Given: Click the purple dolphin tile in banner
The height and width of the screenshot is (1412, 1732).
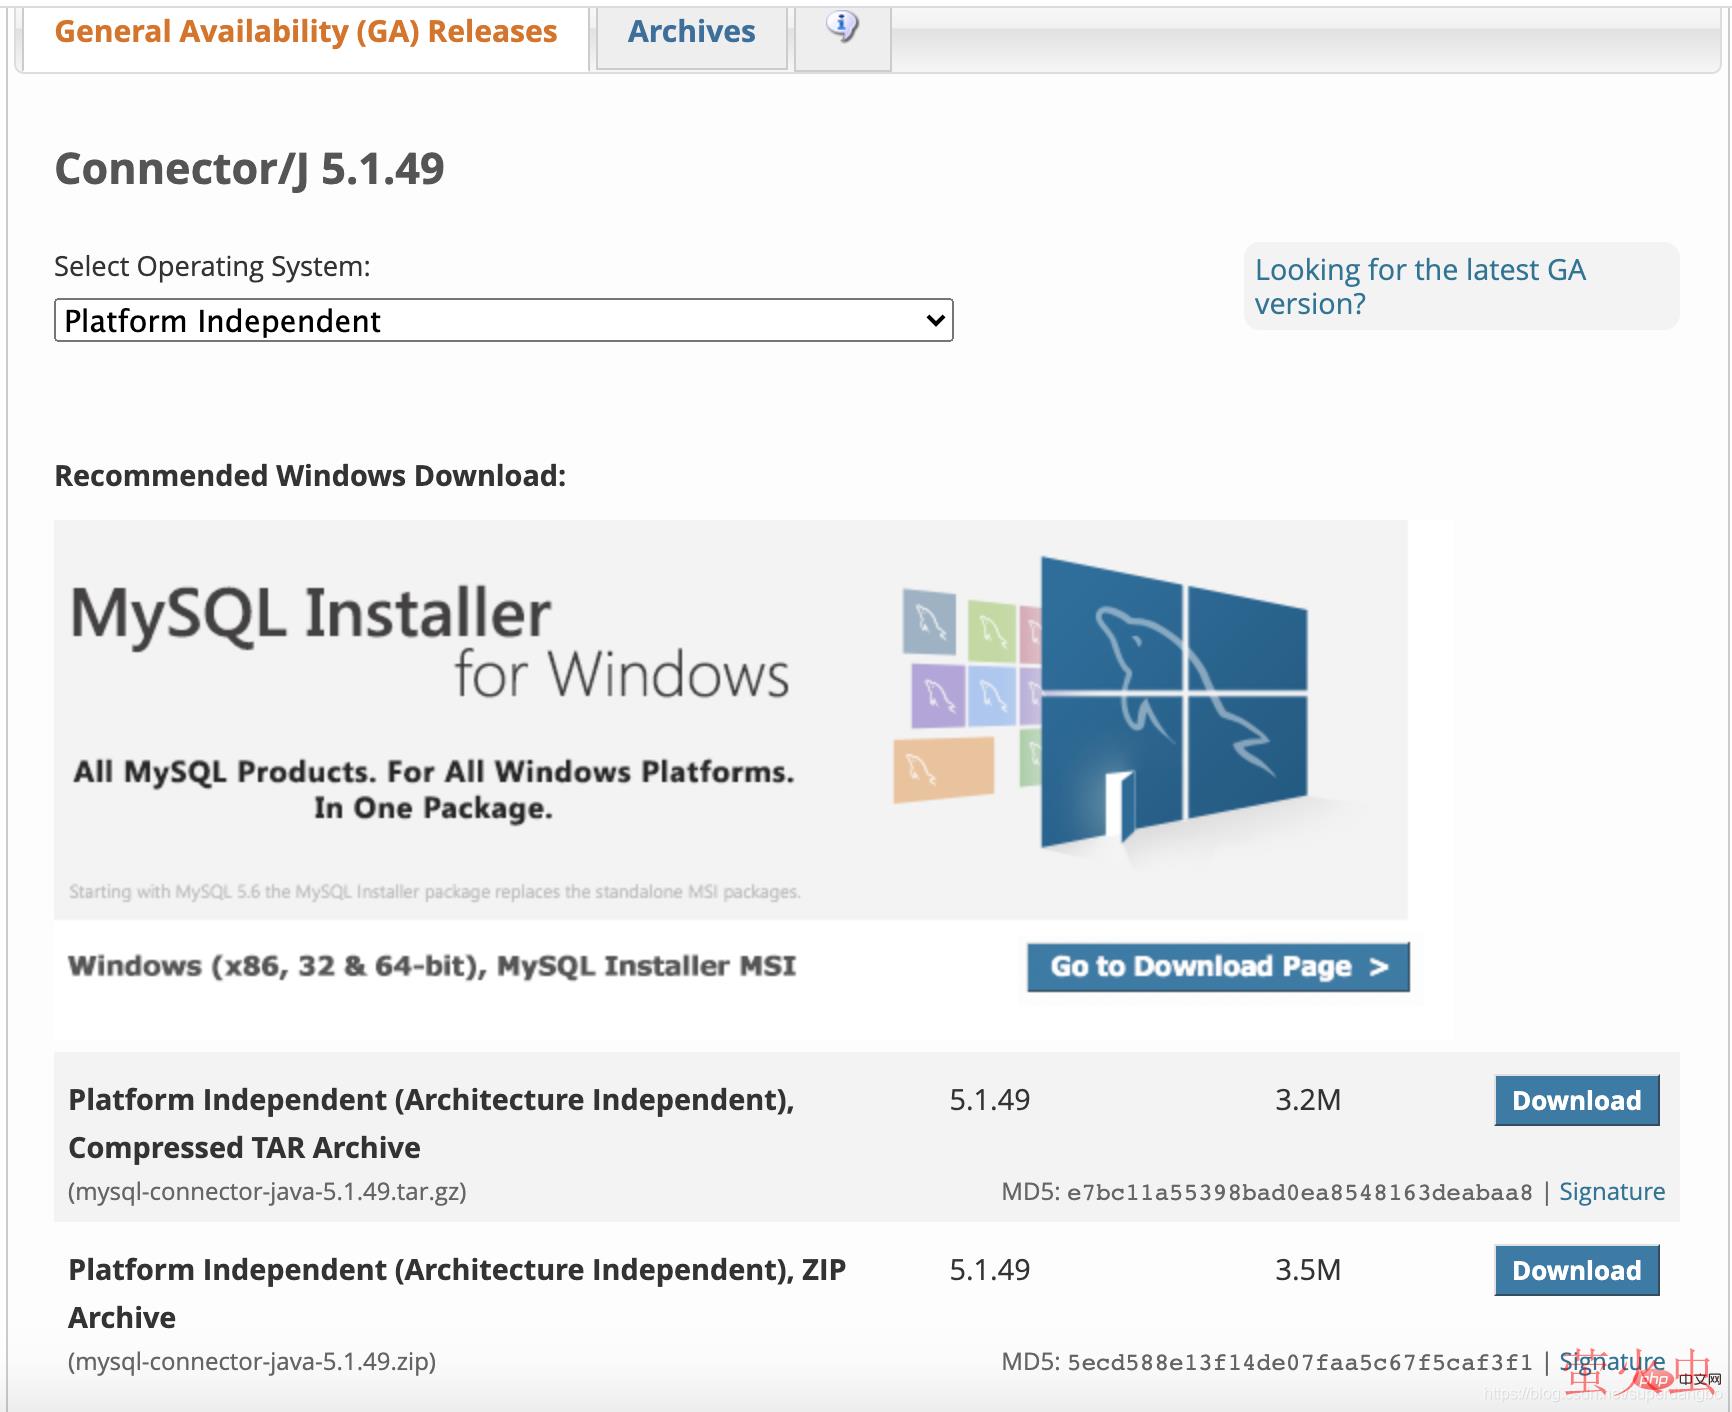Looking at the screenshot, I should pyautogui.click(x=937, y=695).
